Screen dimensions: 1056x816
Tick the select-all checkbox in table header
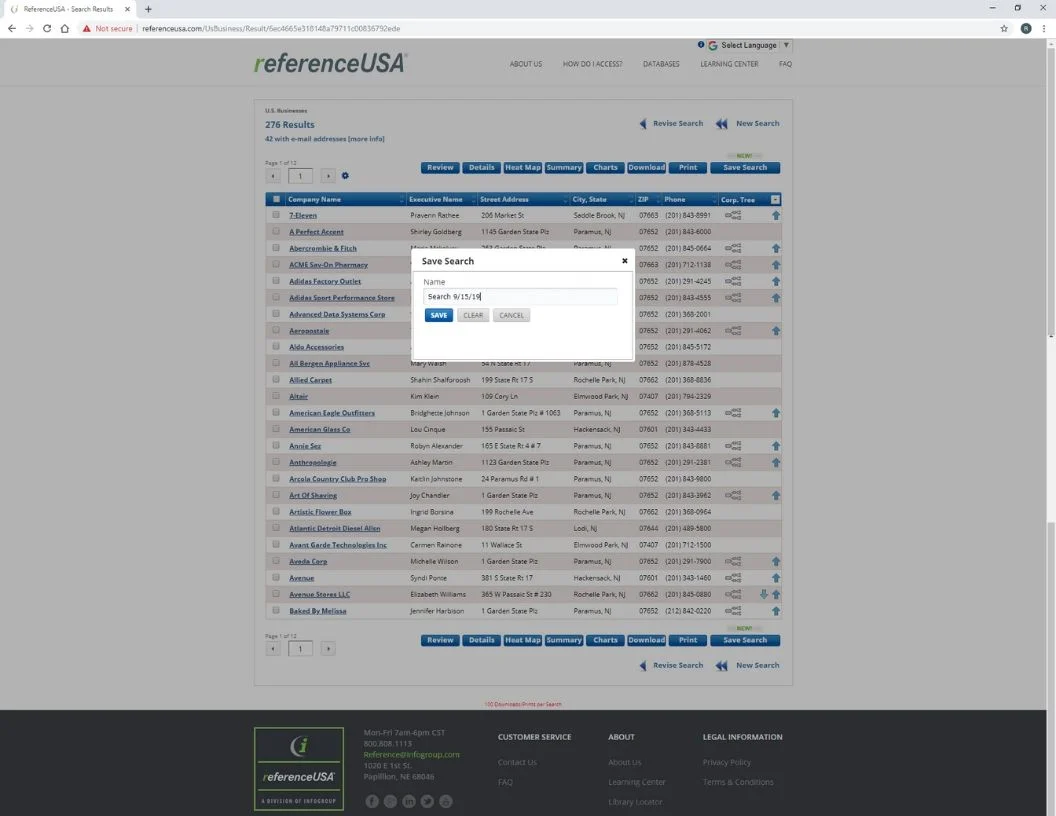click(276, 199)
